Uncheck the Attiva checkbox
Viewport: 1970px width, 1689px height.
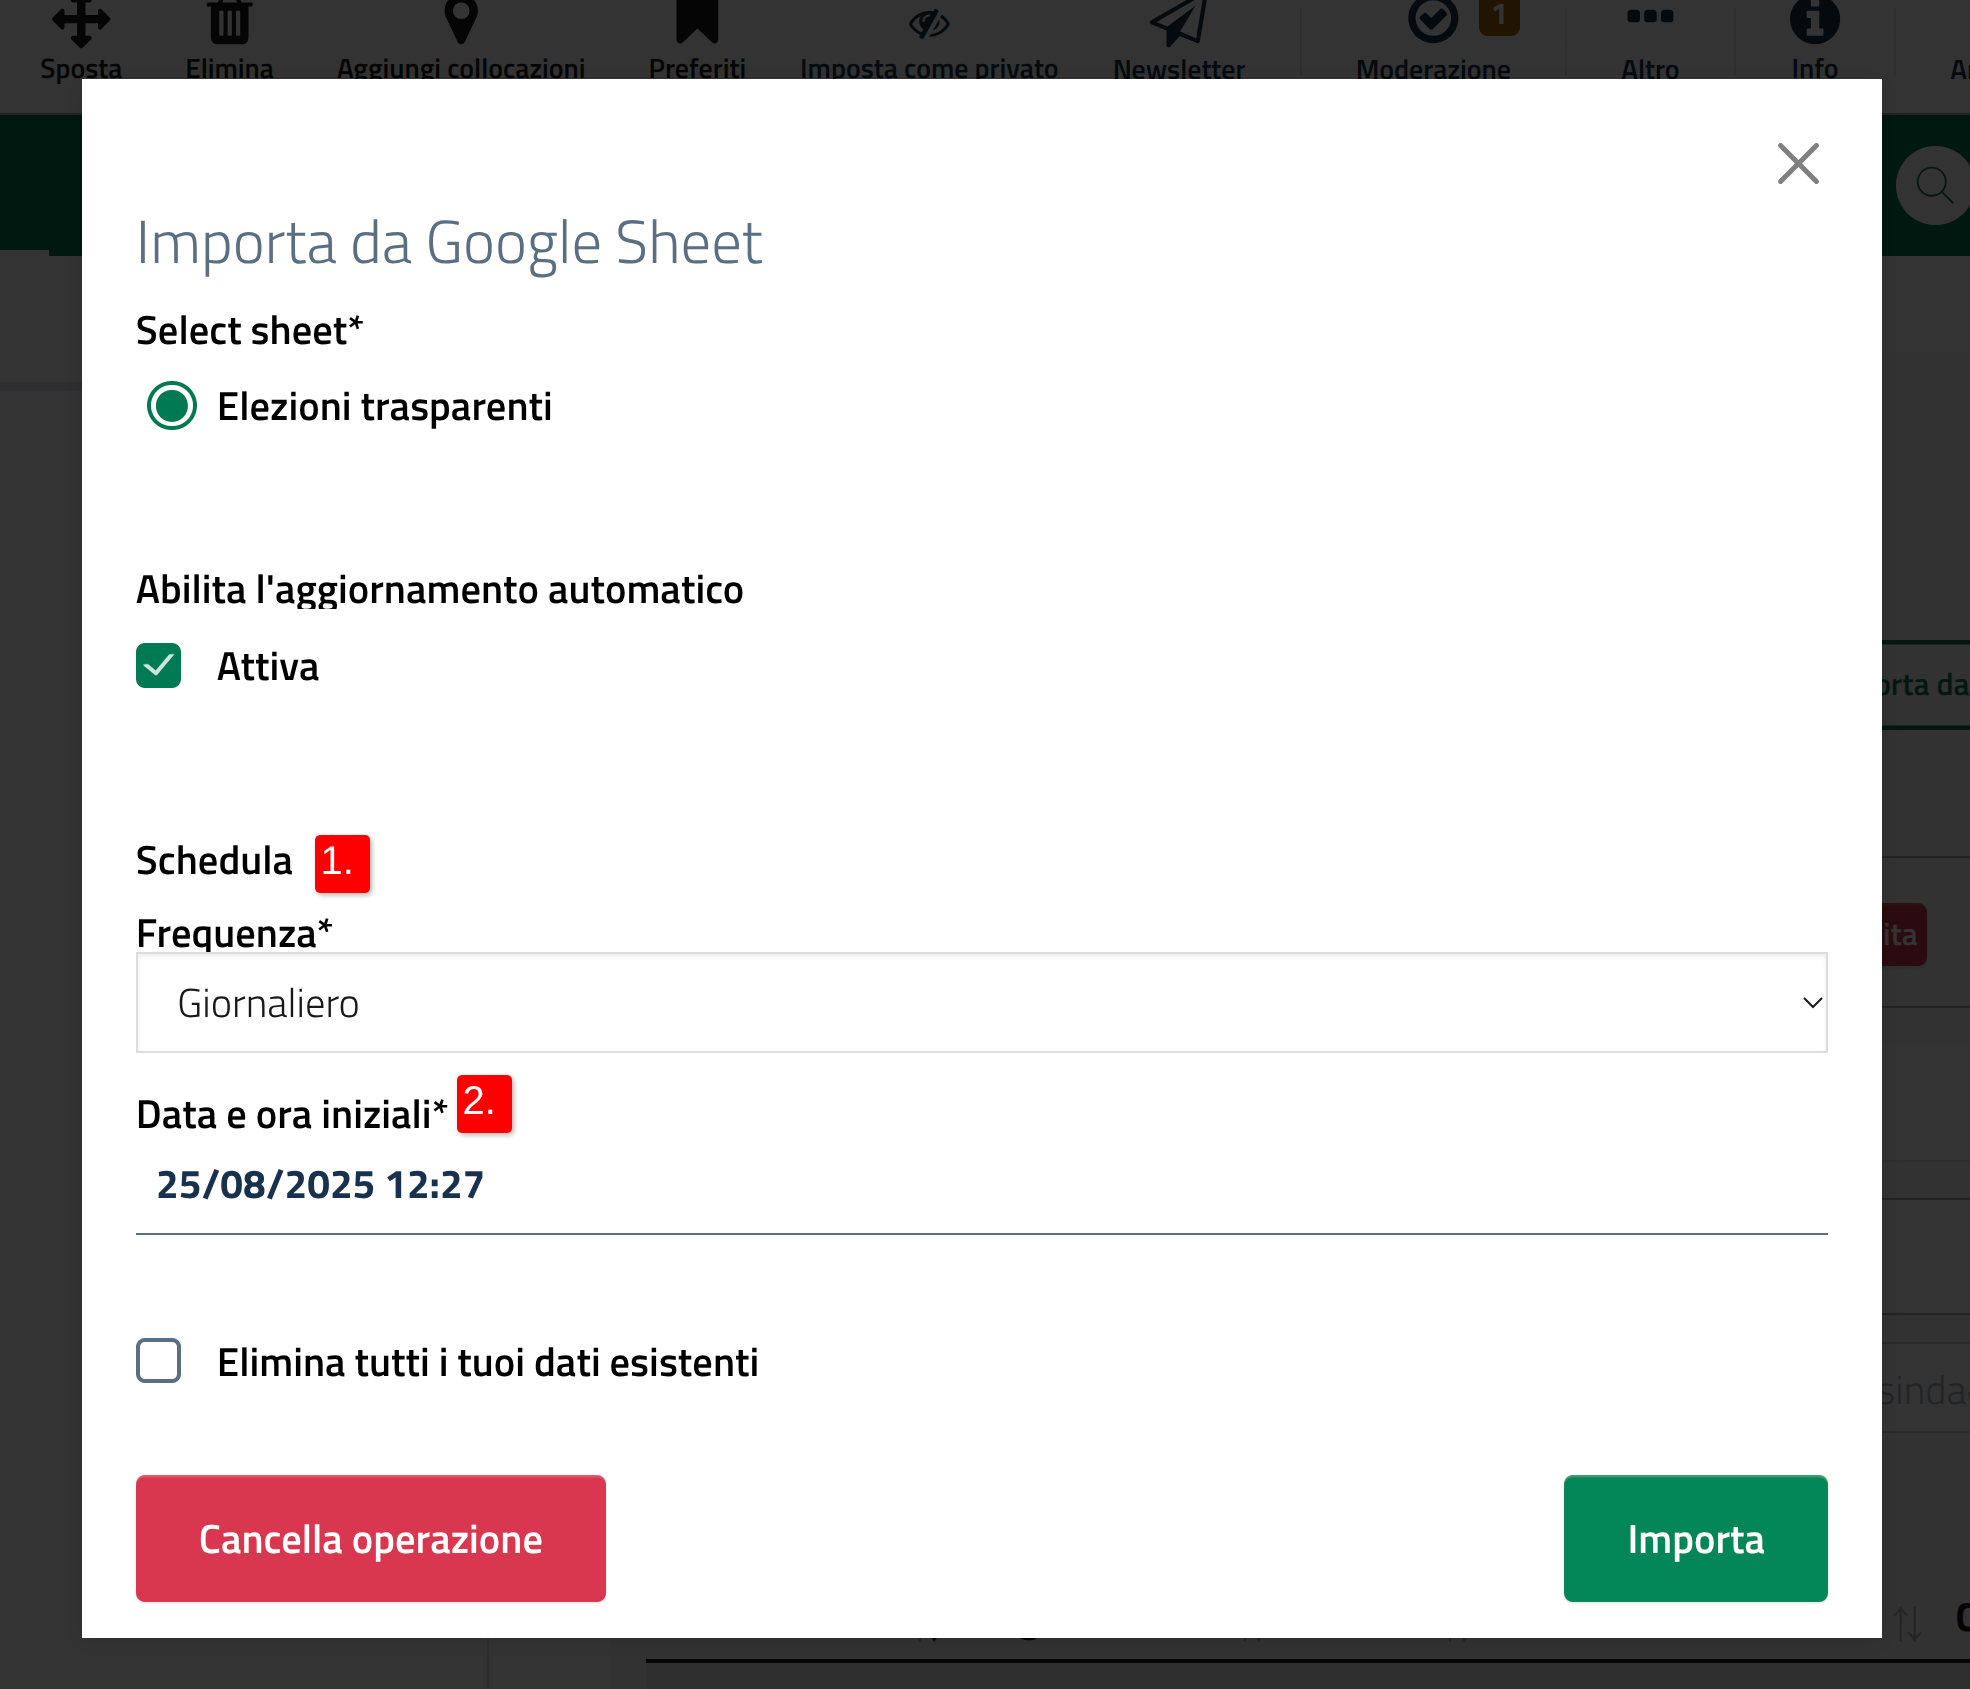159,666
